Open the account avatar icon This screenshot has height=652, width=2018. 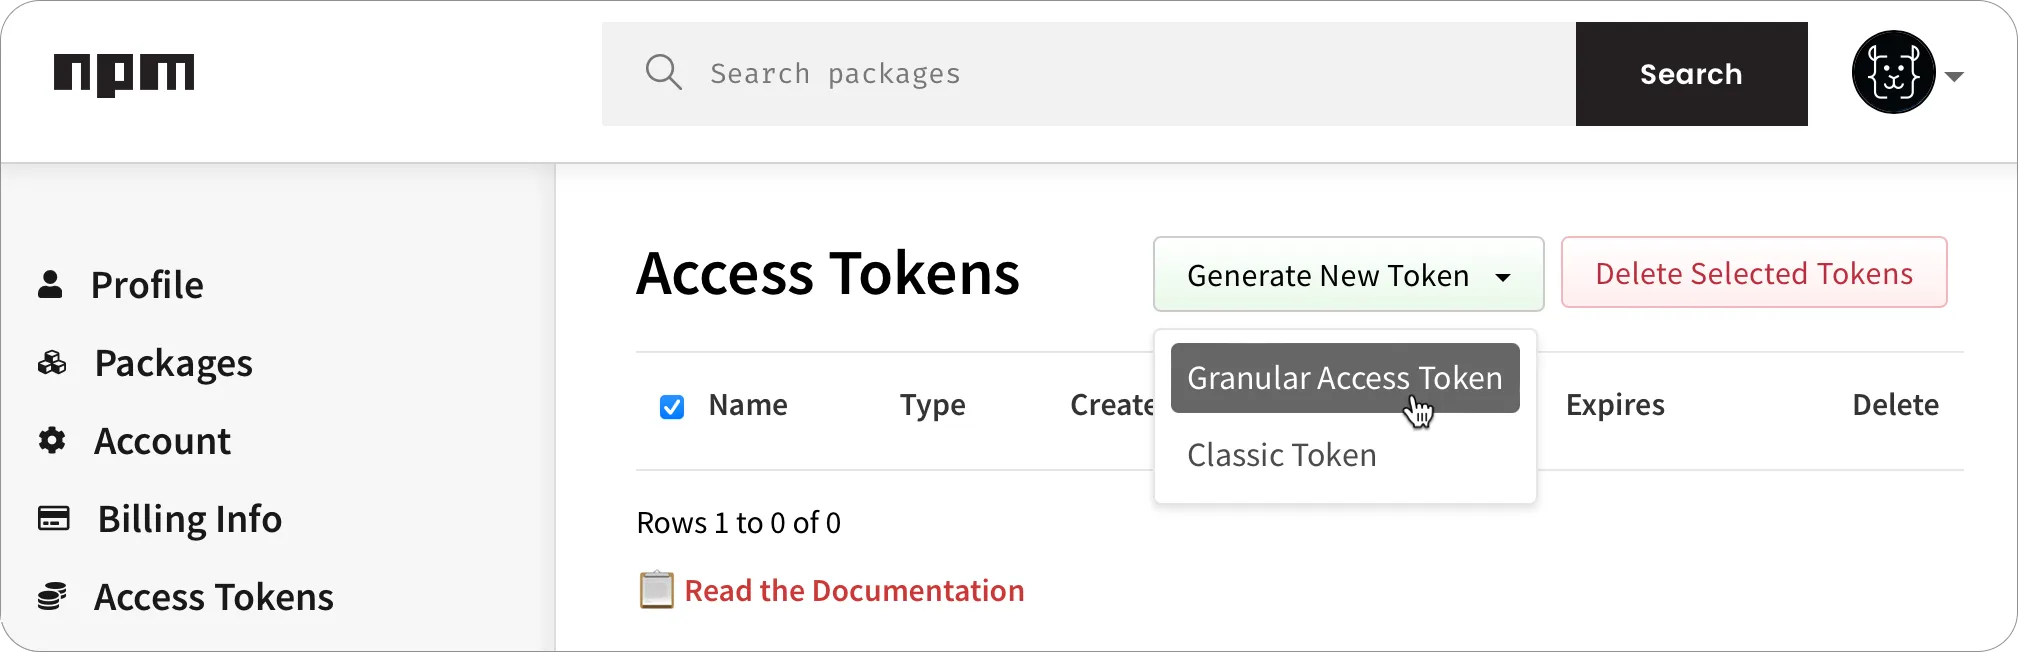click(x=1893, y=72)
